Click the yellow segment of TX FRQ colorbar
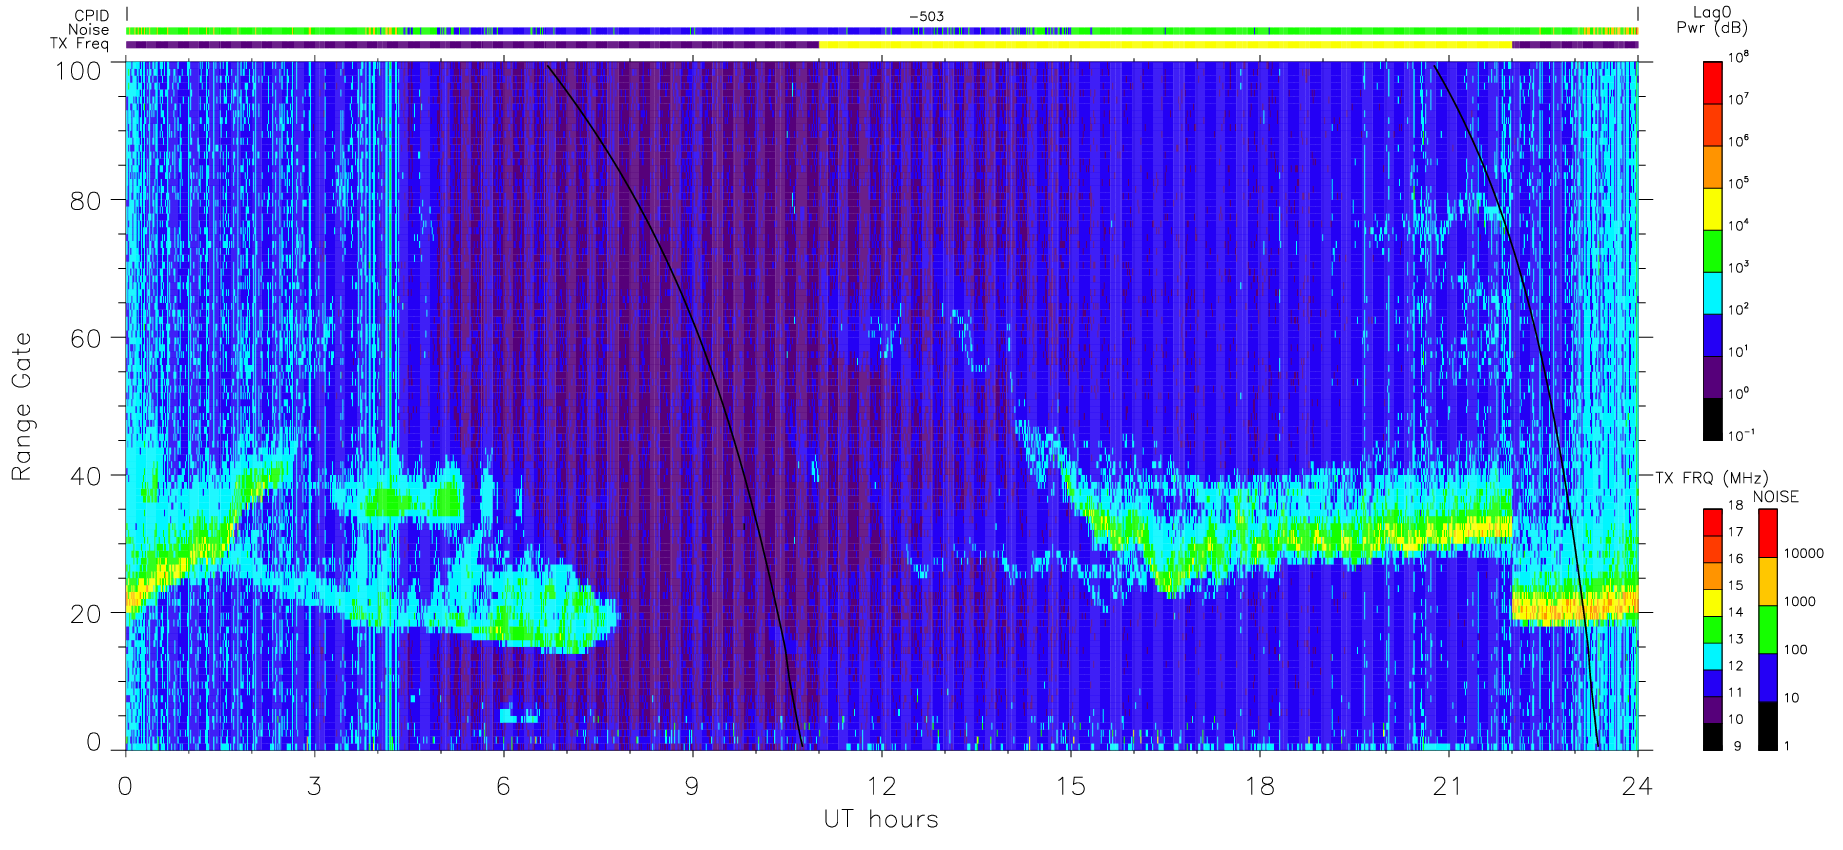This screenshot has width=1843, height=850. tap(1713, 603)
